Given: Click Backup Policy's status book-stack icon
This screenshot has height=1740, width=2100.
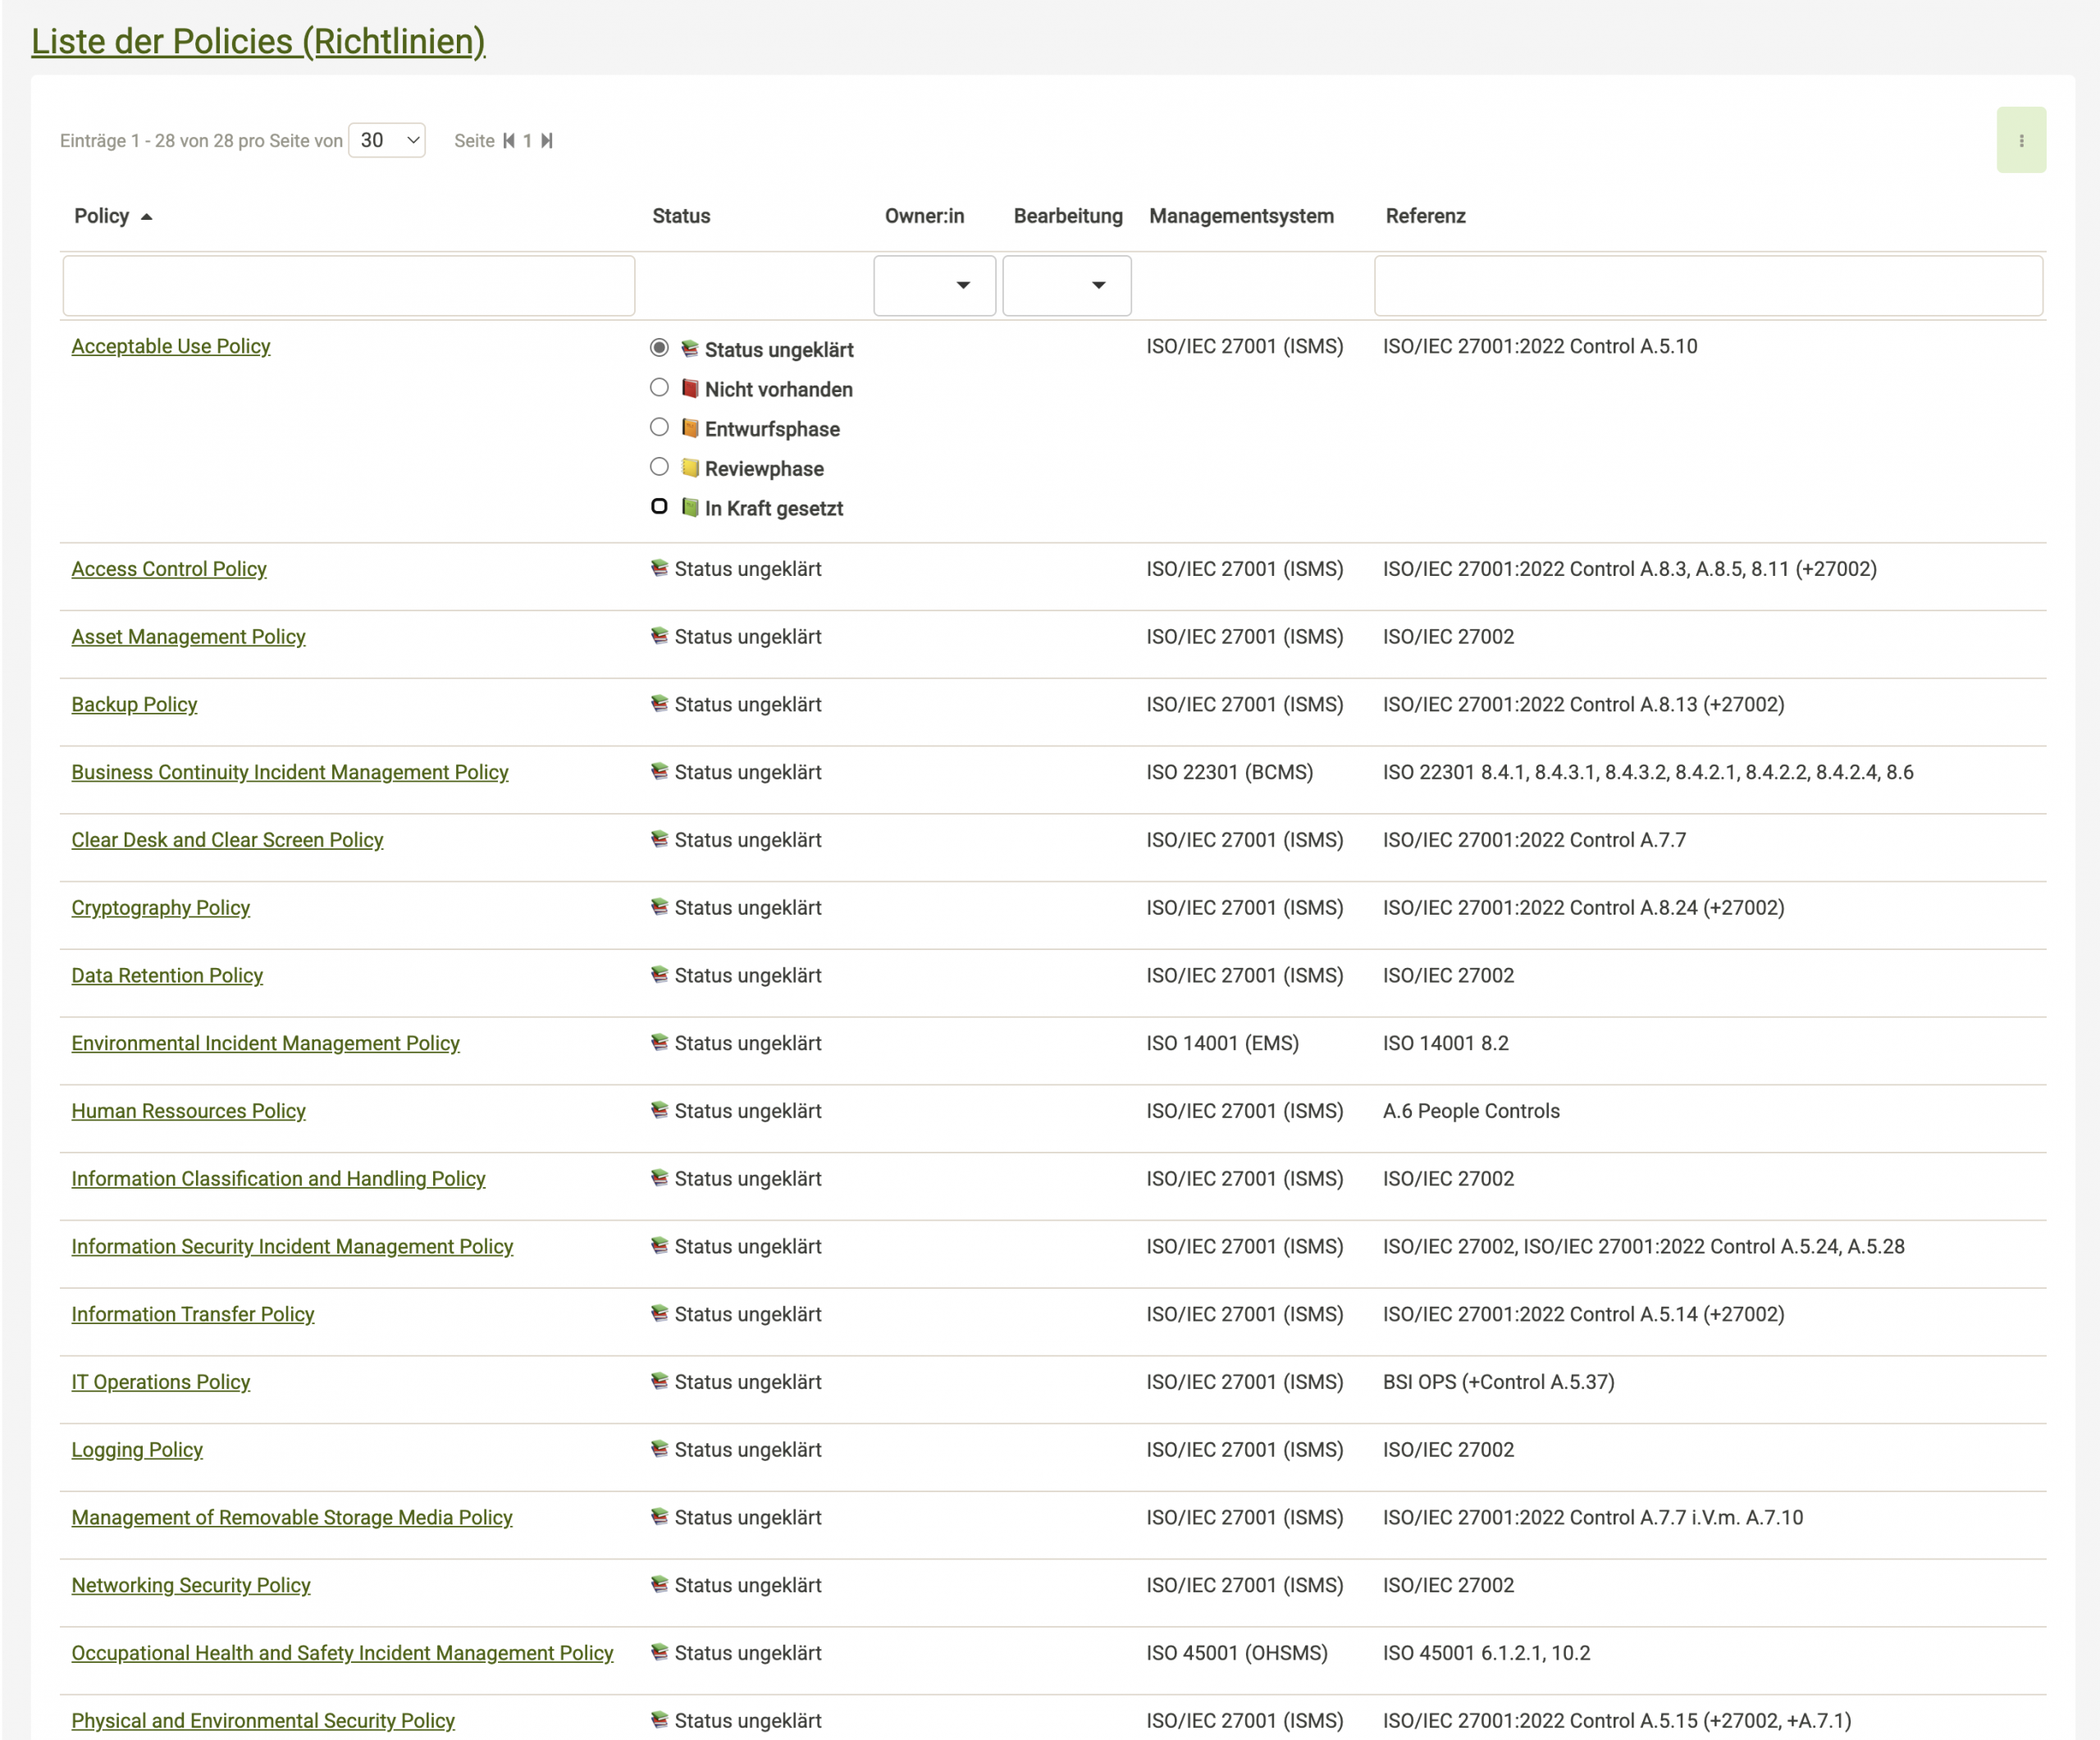Looking at the screenshot, I should pyautogui.click(x=659, y=704).
